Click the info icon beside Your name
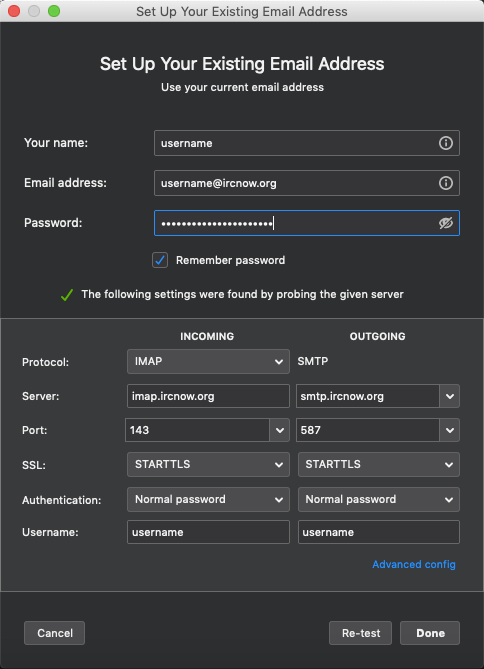 click(446, 143)
